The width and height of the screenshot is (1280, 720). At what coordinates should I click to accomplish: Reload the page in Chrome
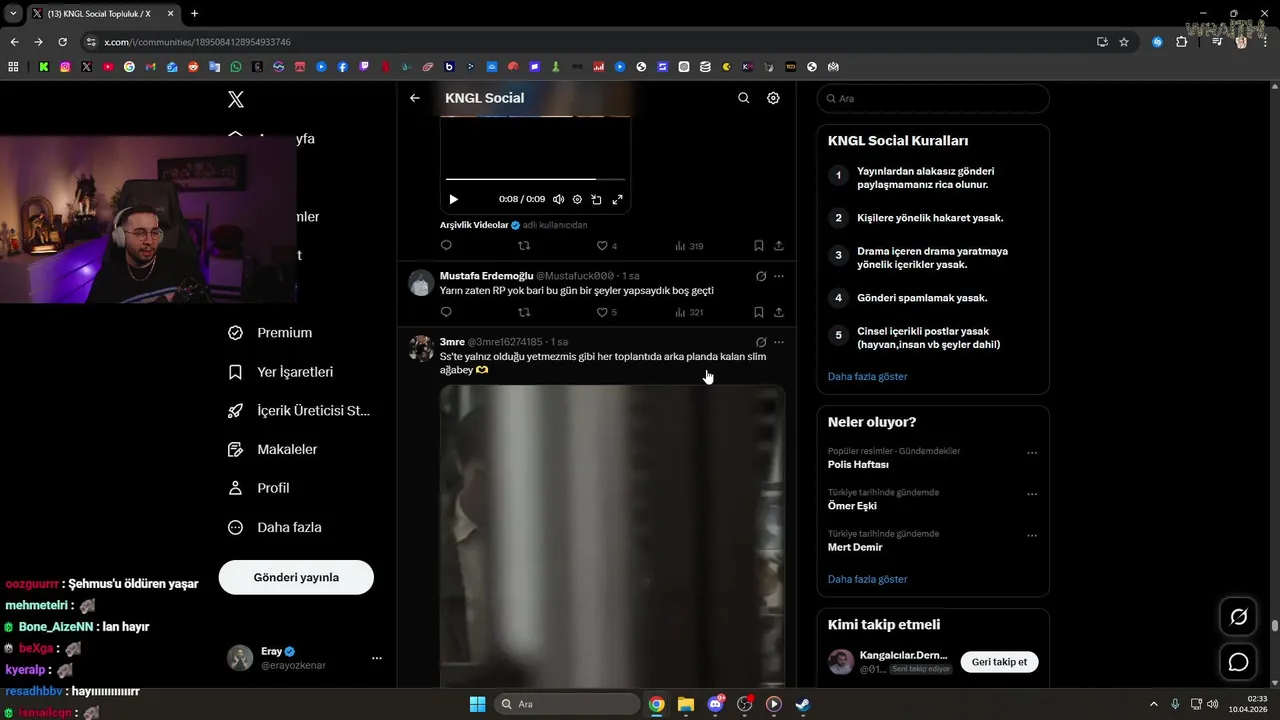coord(62,42)
